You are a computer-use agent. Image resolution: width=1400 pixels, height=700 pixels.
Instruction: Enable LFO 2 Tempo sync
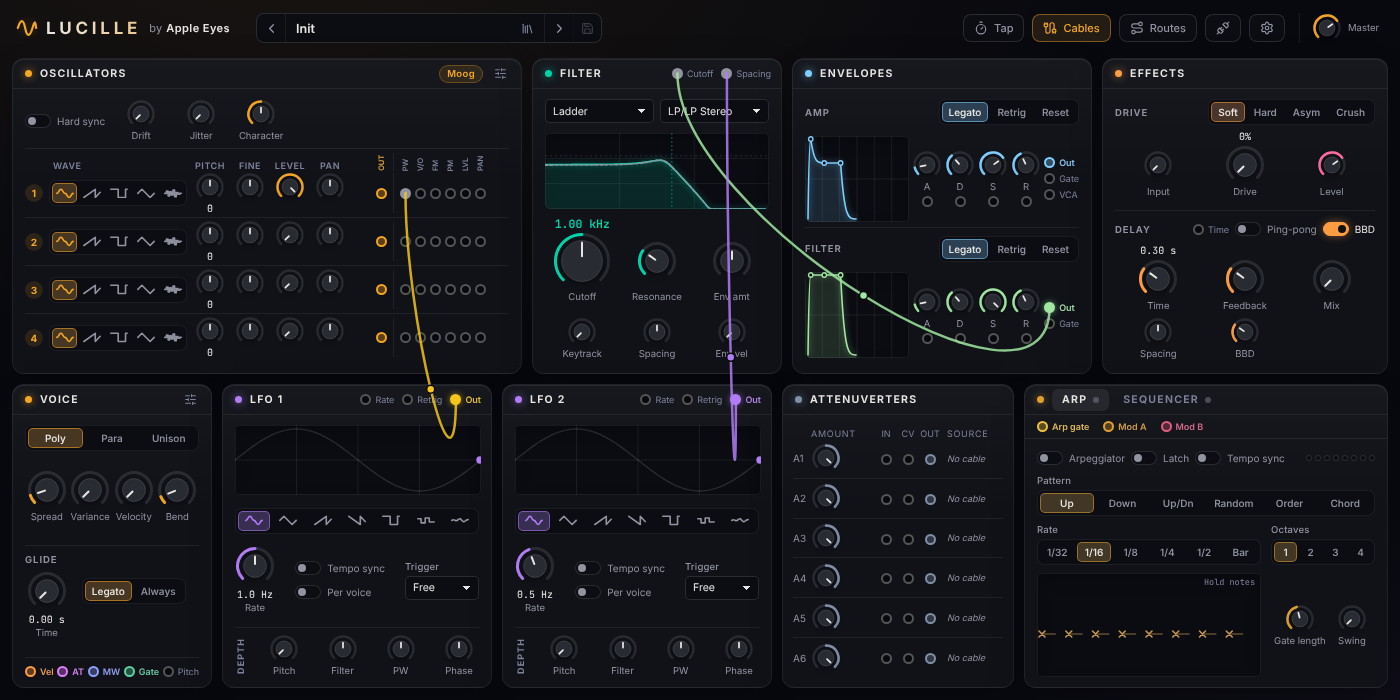click(588, 568)
